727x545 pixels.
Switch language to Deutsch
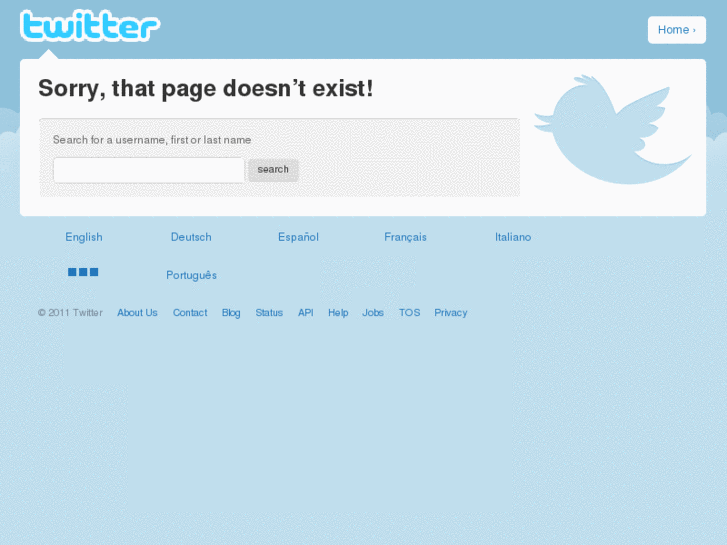191,237
